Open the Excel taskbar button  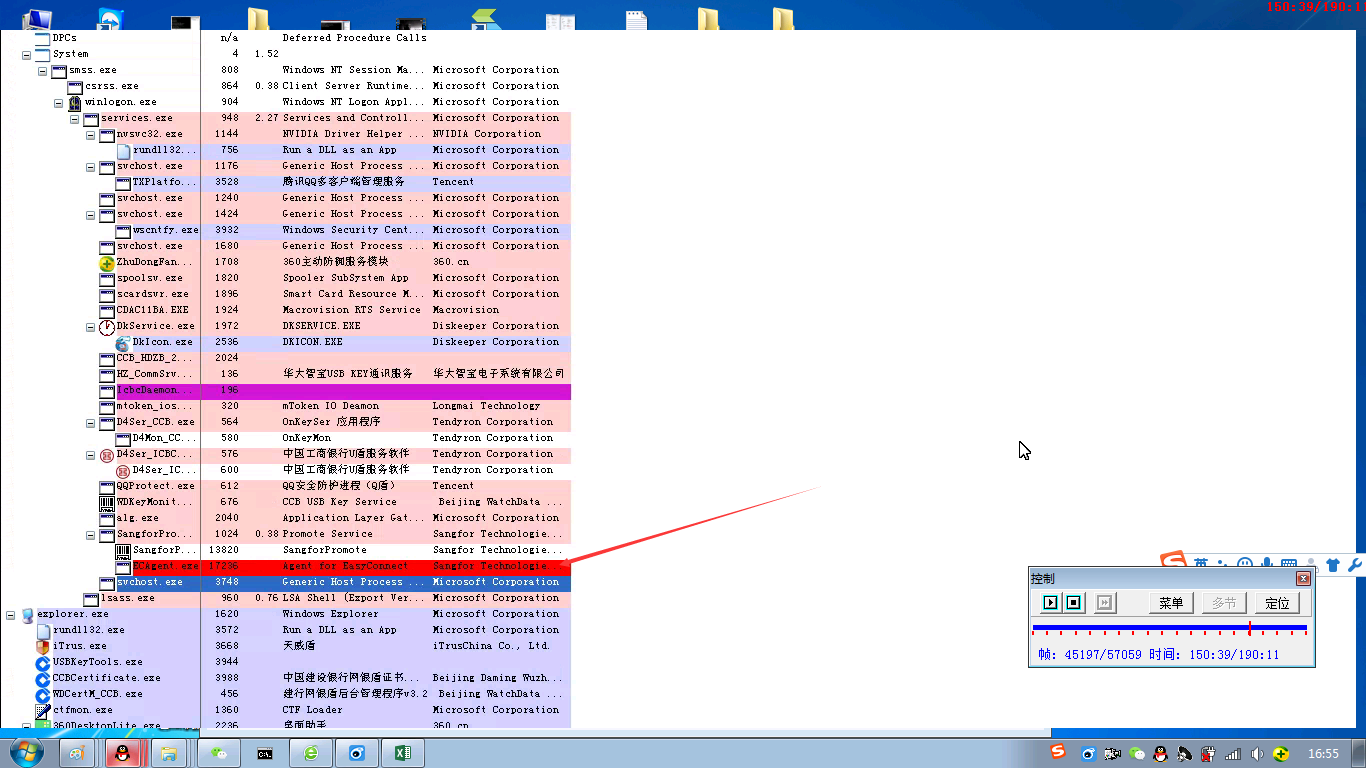click(403, 753)
